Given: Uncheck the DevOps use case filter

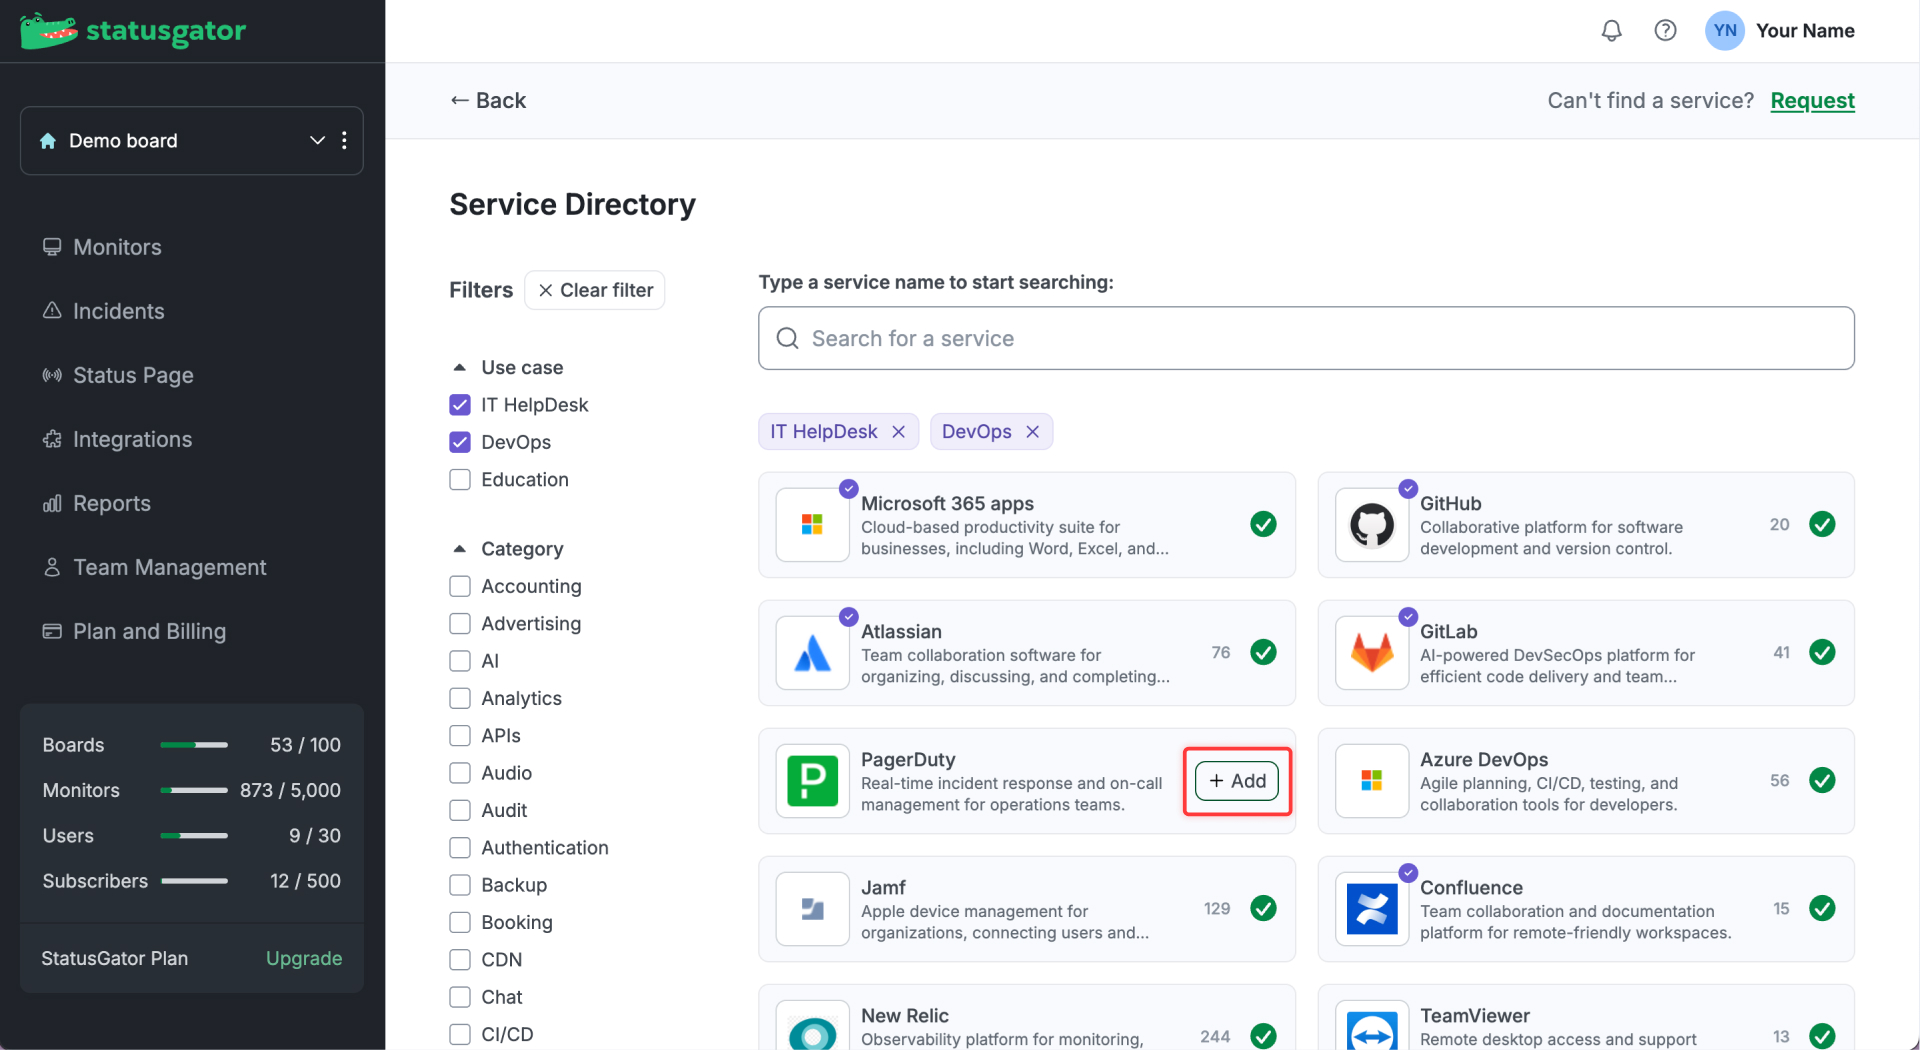Looking at the screenshot, I should point(460,442).
